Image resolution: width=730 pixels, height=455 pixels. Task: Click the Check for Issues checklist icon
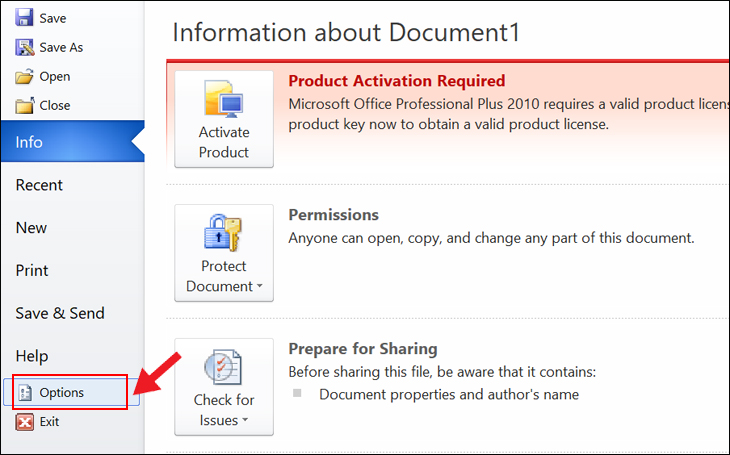(x=223, y=367)
